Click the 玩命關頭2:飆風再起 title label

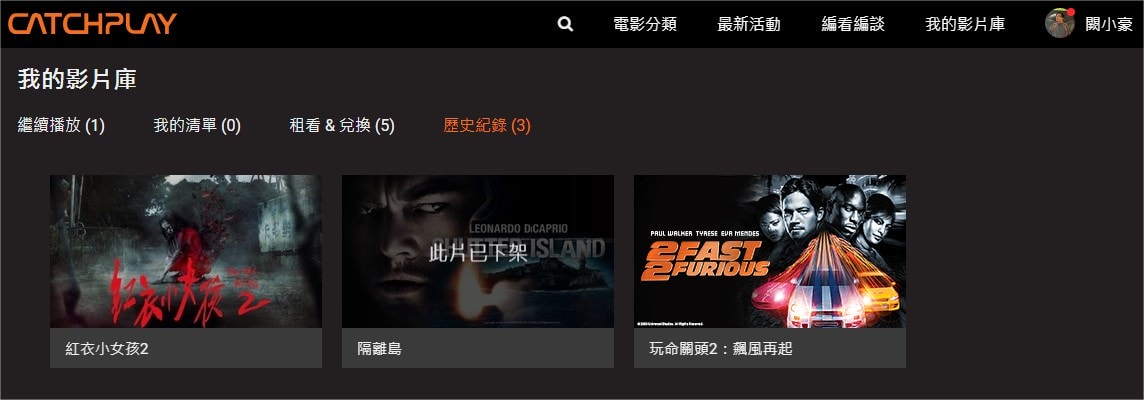tap(721, 349)
